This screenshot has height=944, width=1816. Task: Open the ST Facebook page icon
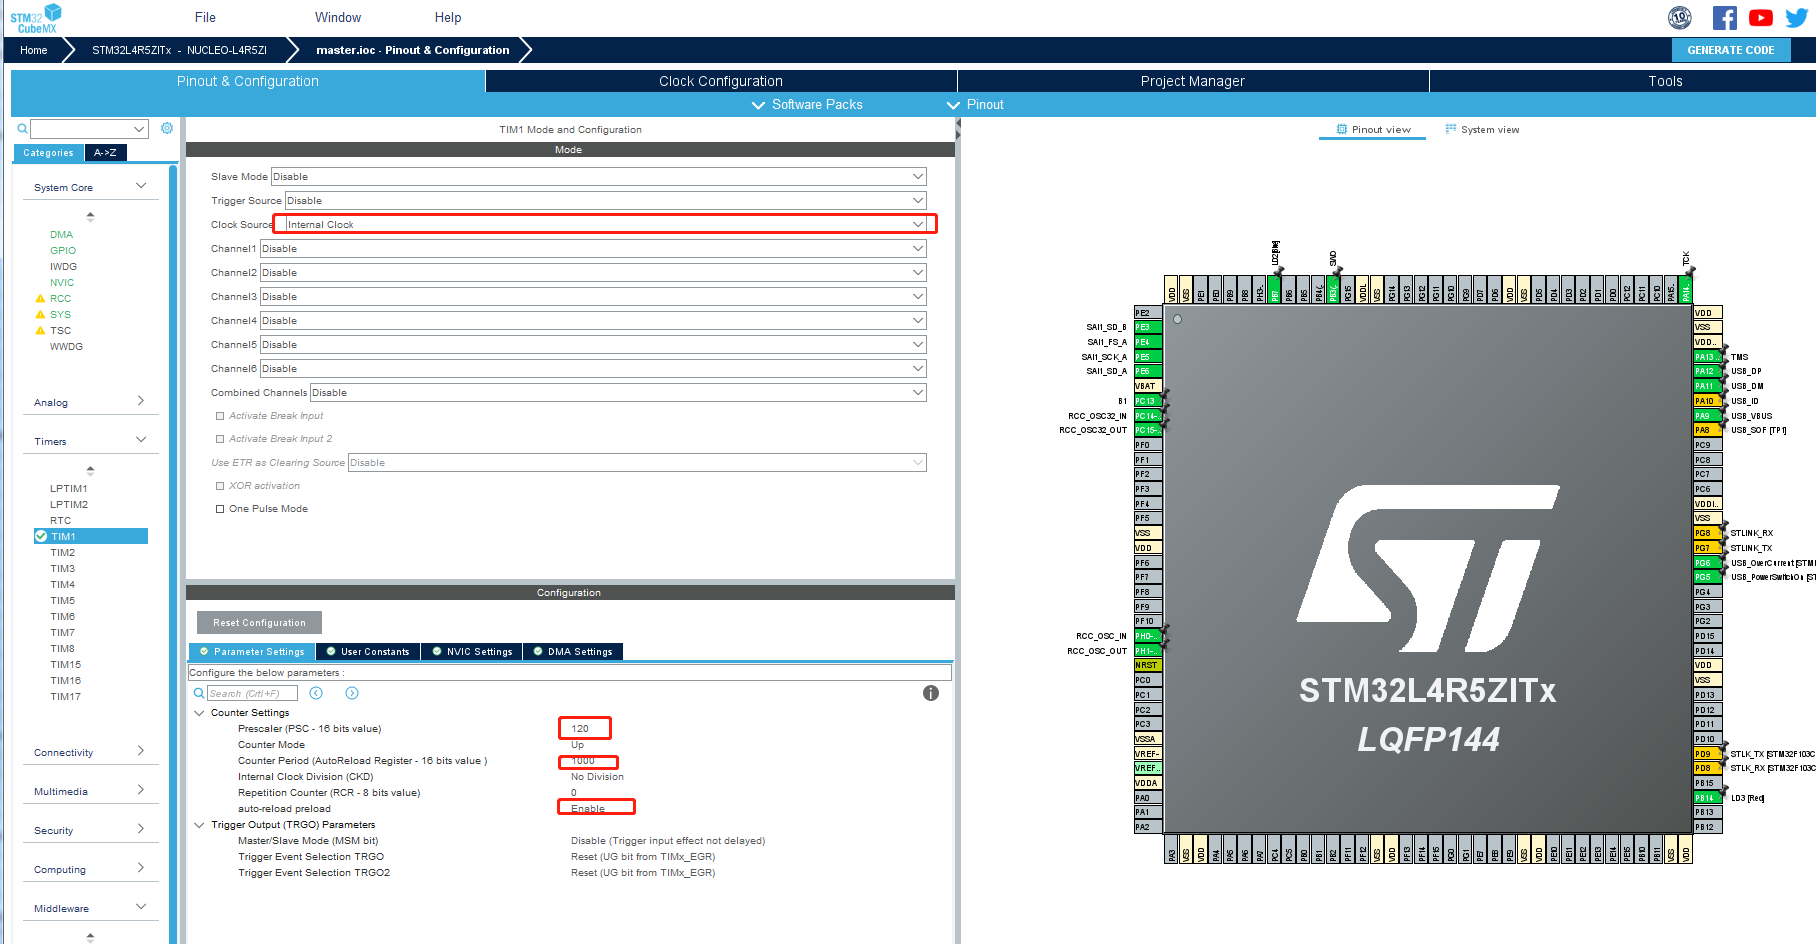pos(1724,17)
